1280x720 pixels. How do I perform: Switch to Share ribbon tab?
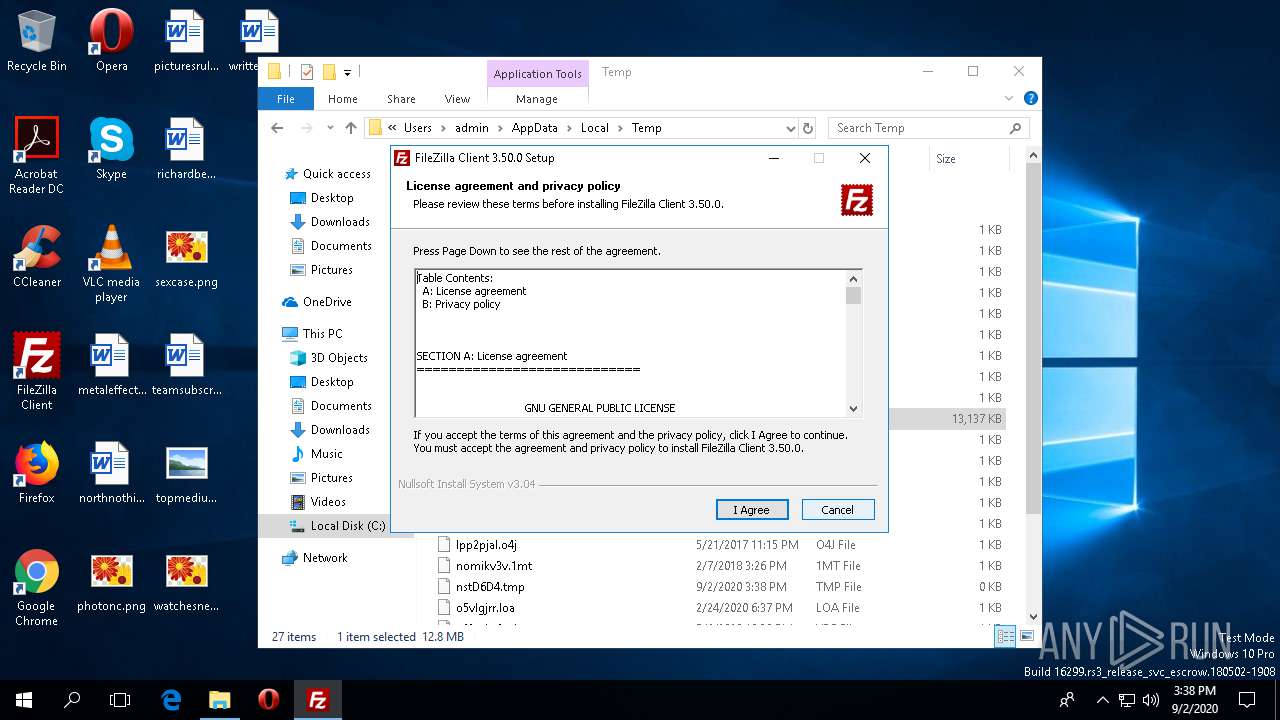[x=401, y=99]
